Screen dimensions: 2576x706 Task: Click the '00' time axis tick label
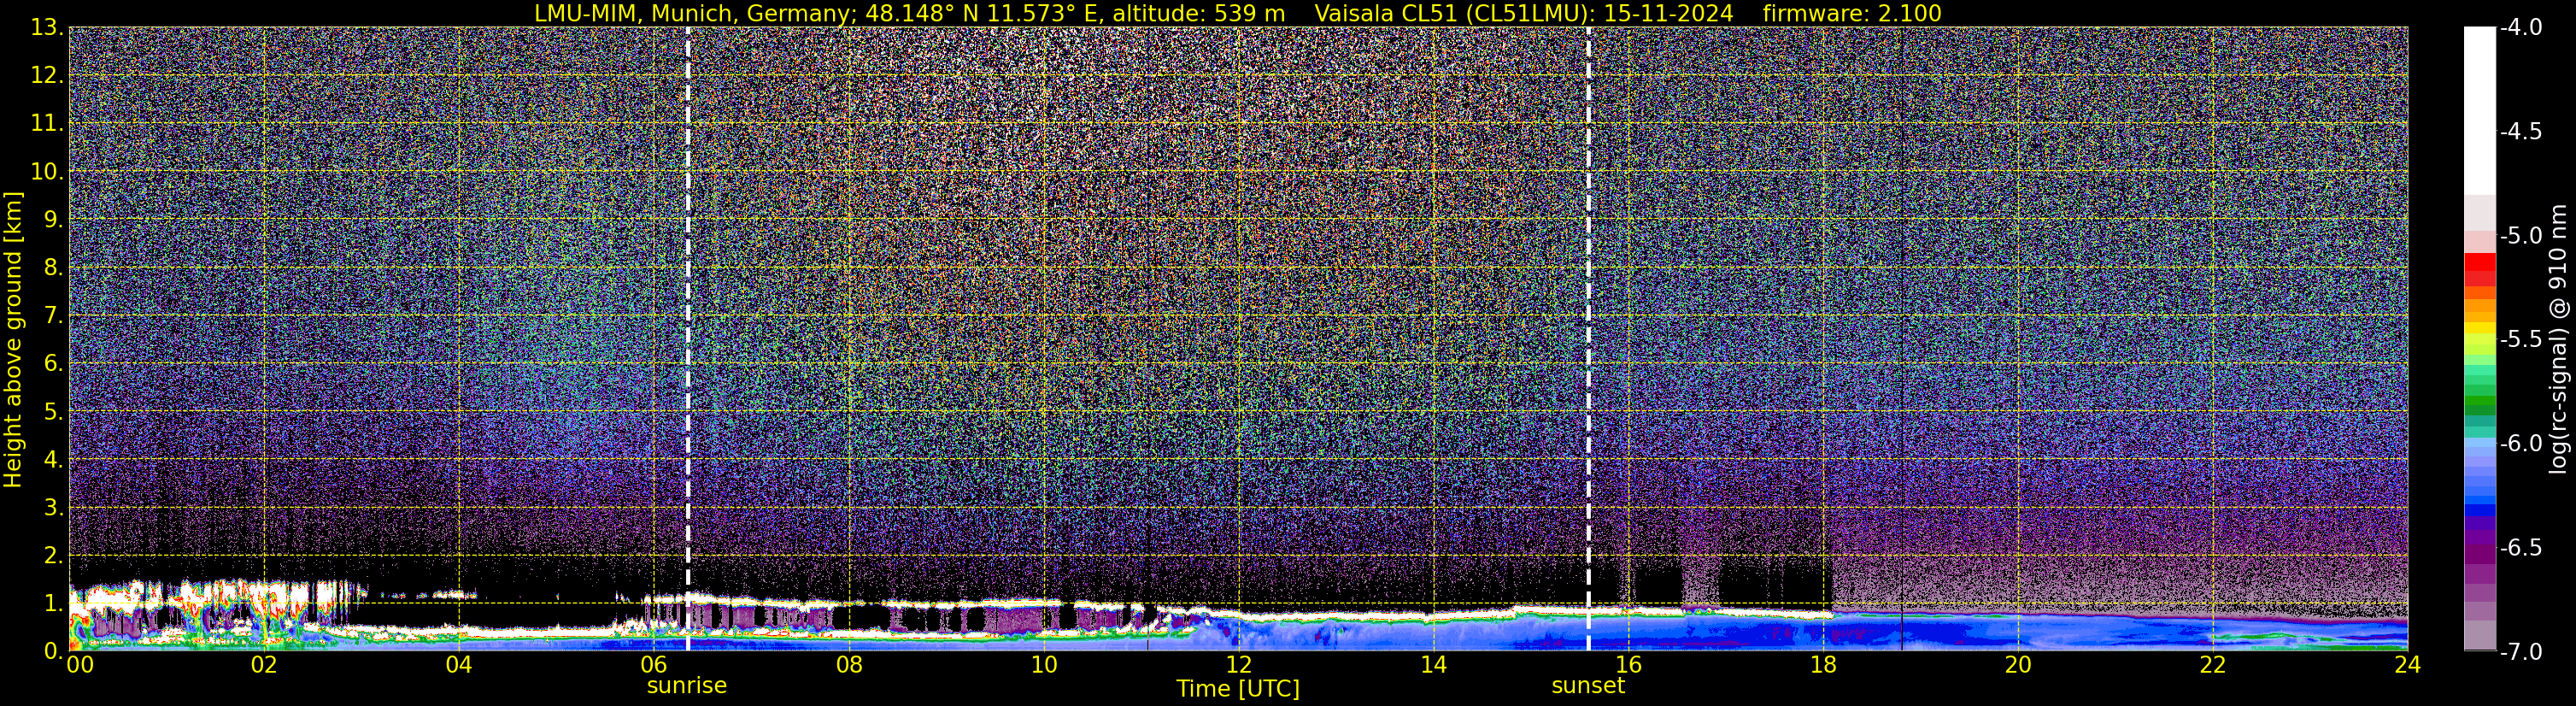80,665
